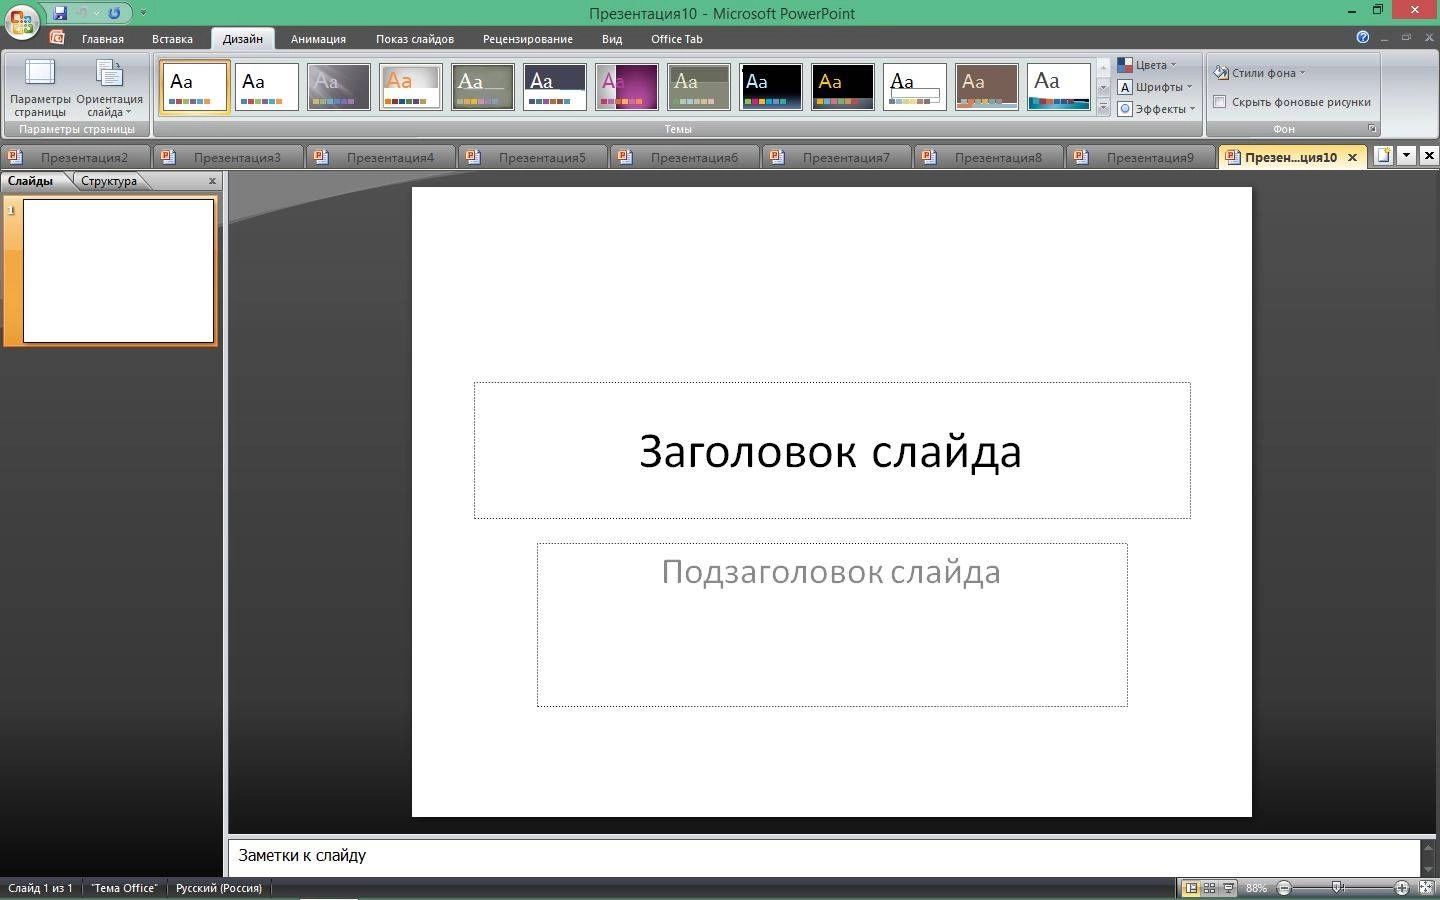The width and height of the screenshot is (1440, 900).
Task: Open the Показ слайдов ribbon tab
Action: point(415,39)
